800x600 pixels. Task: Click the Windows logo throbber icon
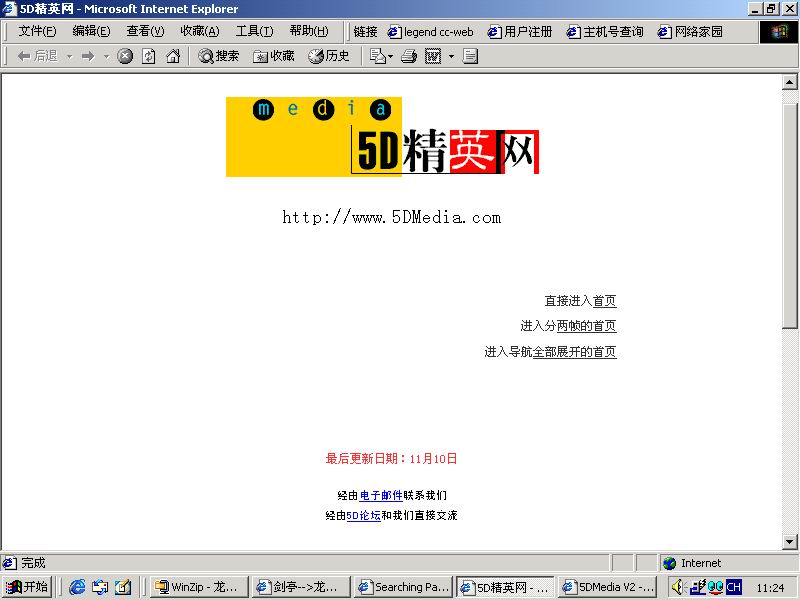tap(779, 32)
